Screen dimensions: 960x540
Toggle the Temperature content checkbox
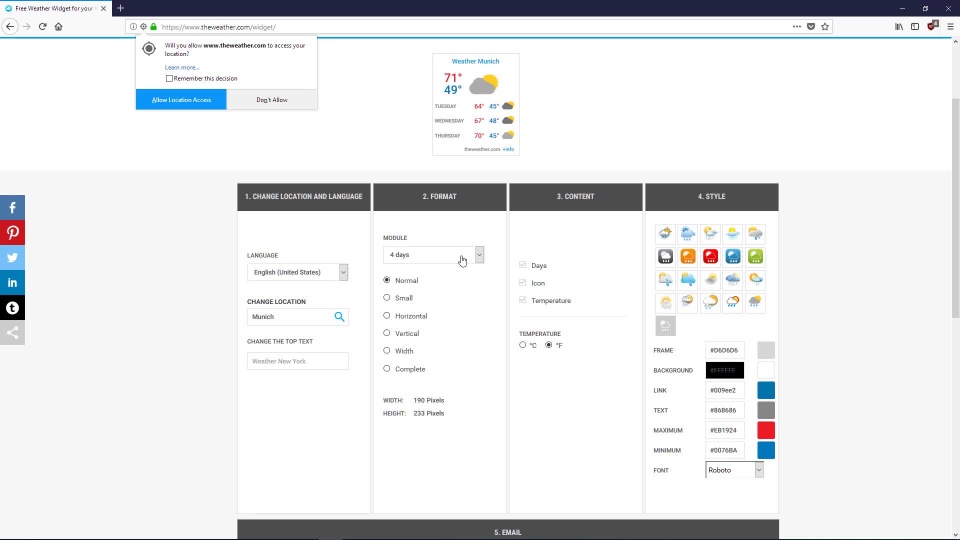pos(522,300)
